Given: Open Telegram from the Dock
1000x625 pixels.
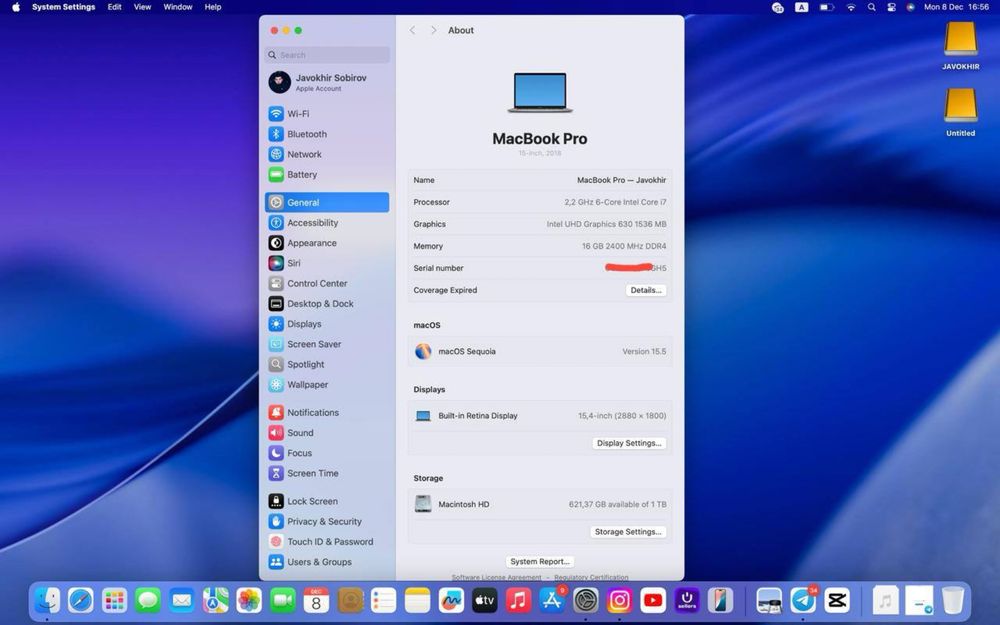Looking at the screenshot, I should coord(803,600).
